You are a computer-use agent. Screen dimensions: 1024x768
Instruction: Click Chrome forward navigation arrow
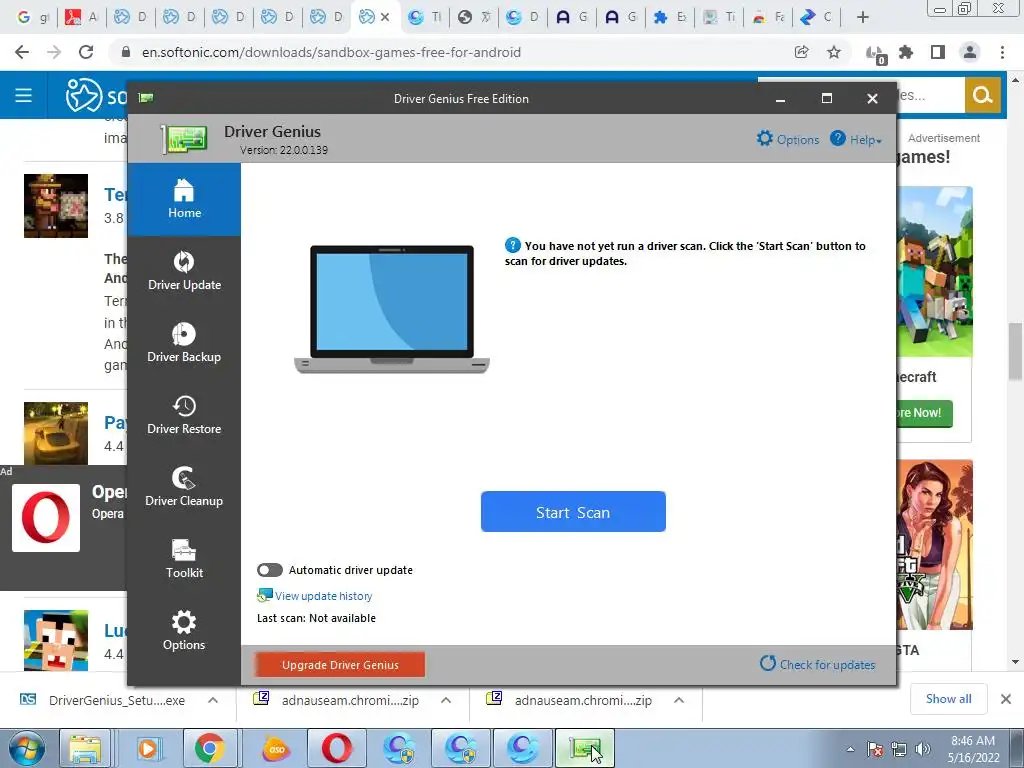(x=54, y=52)
